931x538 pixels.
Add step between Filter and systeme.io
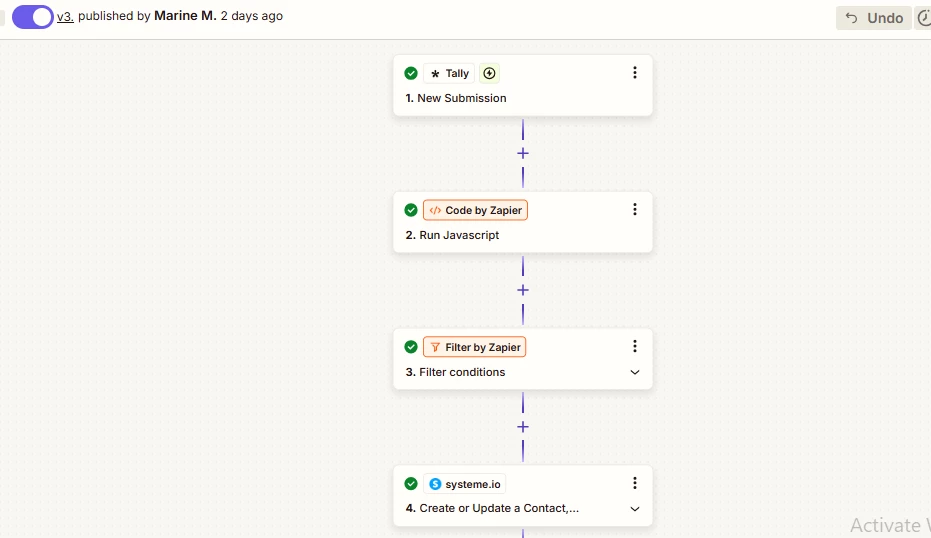[x=522, y=426]
